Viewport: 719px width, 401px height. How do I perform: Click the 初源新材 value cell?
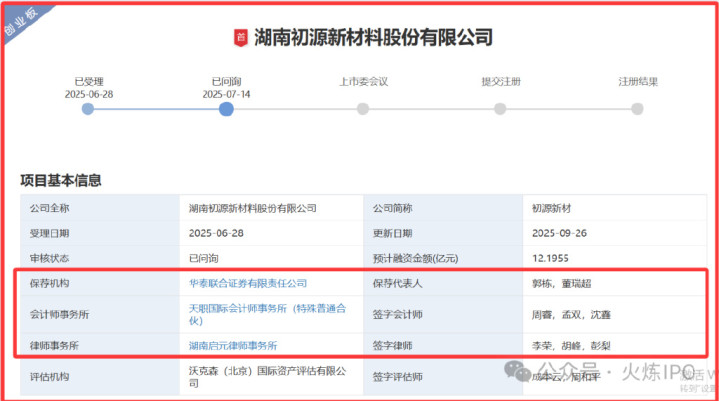(614, 208)
